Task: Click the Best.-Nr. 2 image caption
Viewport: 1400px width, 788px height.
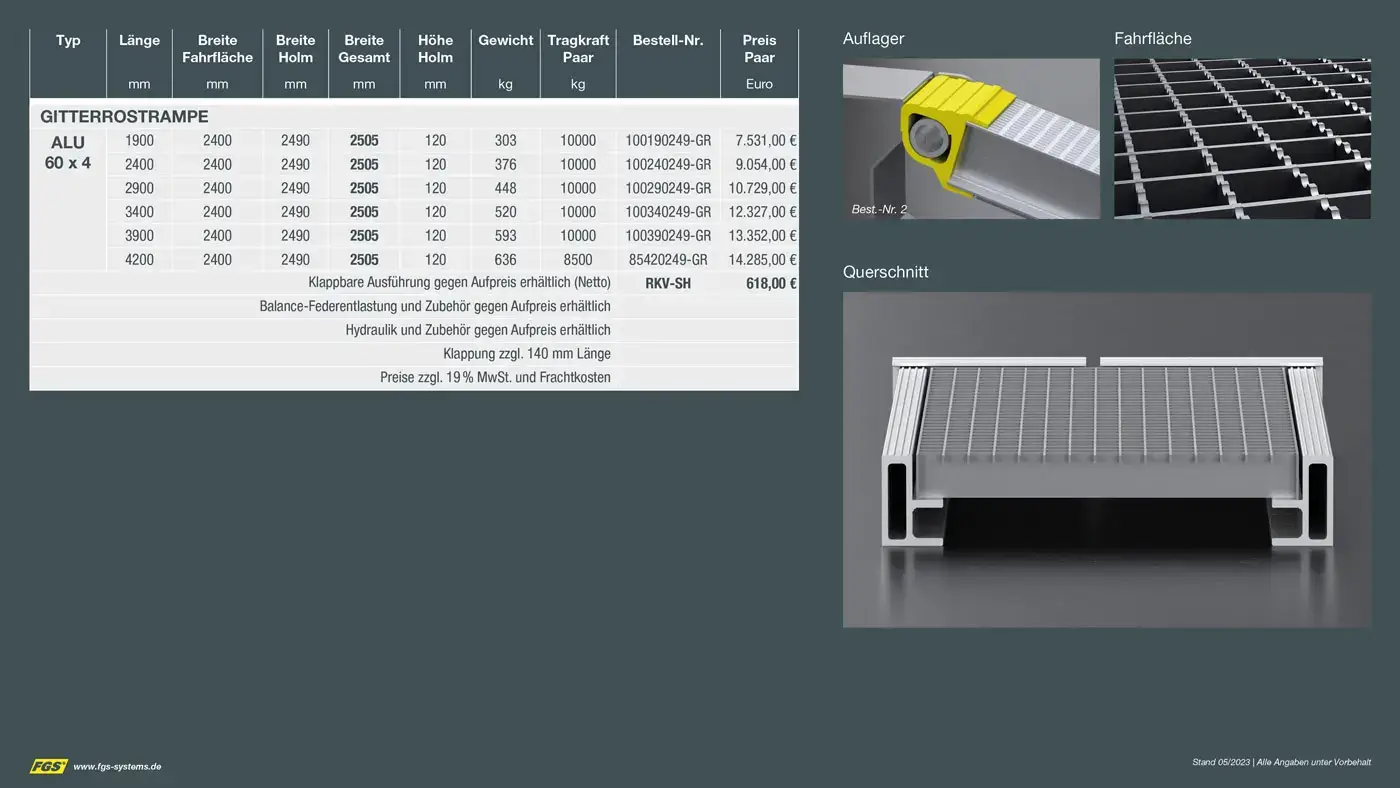Action: (879, 210)
